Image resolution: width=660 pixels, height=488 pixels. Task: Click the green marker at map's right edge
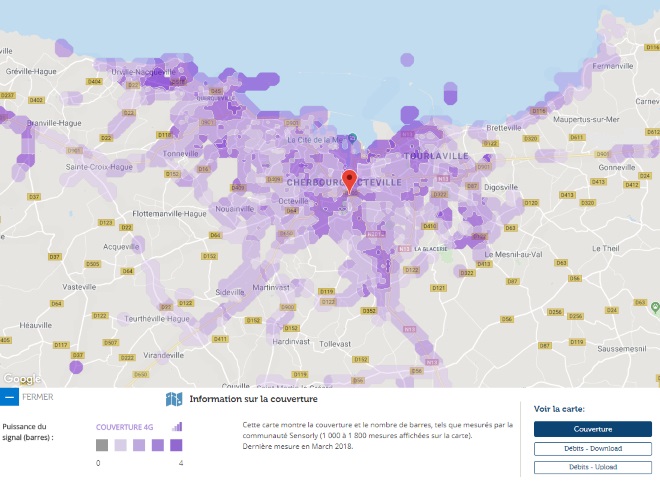pyautogui.click(x=654, y=308)
